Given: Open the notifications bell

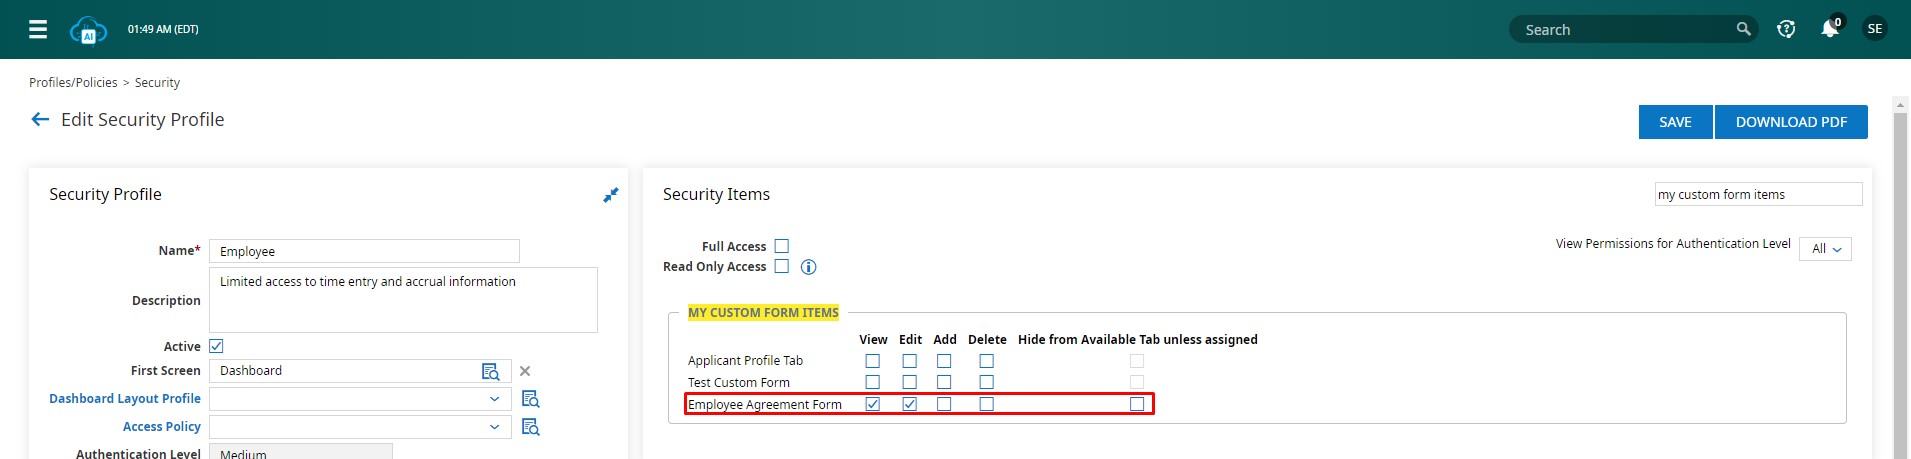Looking at the screenshot, I should (1829, 29).
